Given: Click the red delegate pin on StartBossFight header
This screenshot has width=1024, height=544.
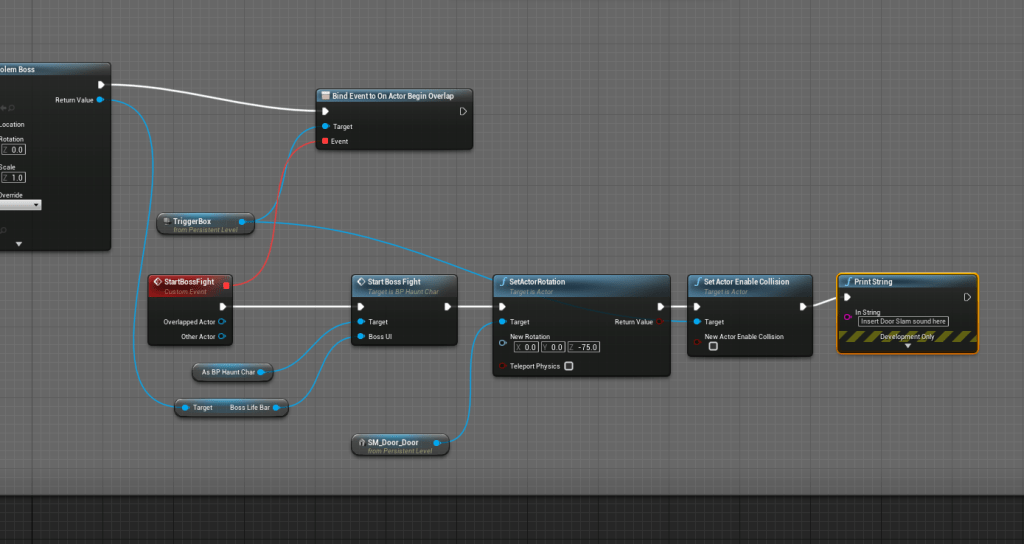Looking at the screenshot, I should [x=226, y=285].
